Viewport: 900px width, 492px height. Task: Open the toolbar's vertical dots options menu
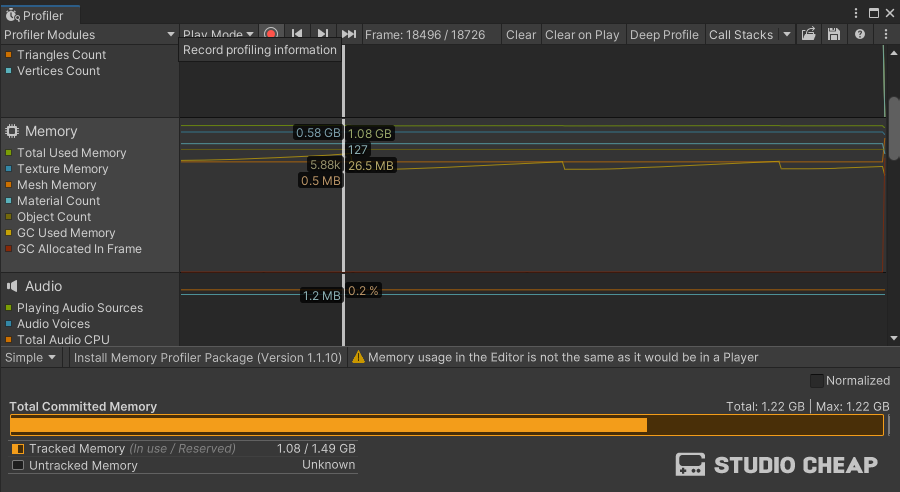click(x=886, y=34)
